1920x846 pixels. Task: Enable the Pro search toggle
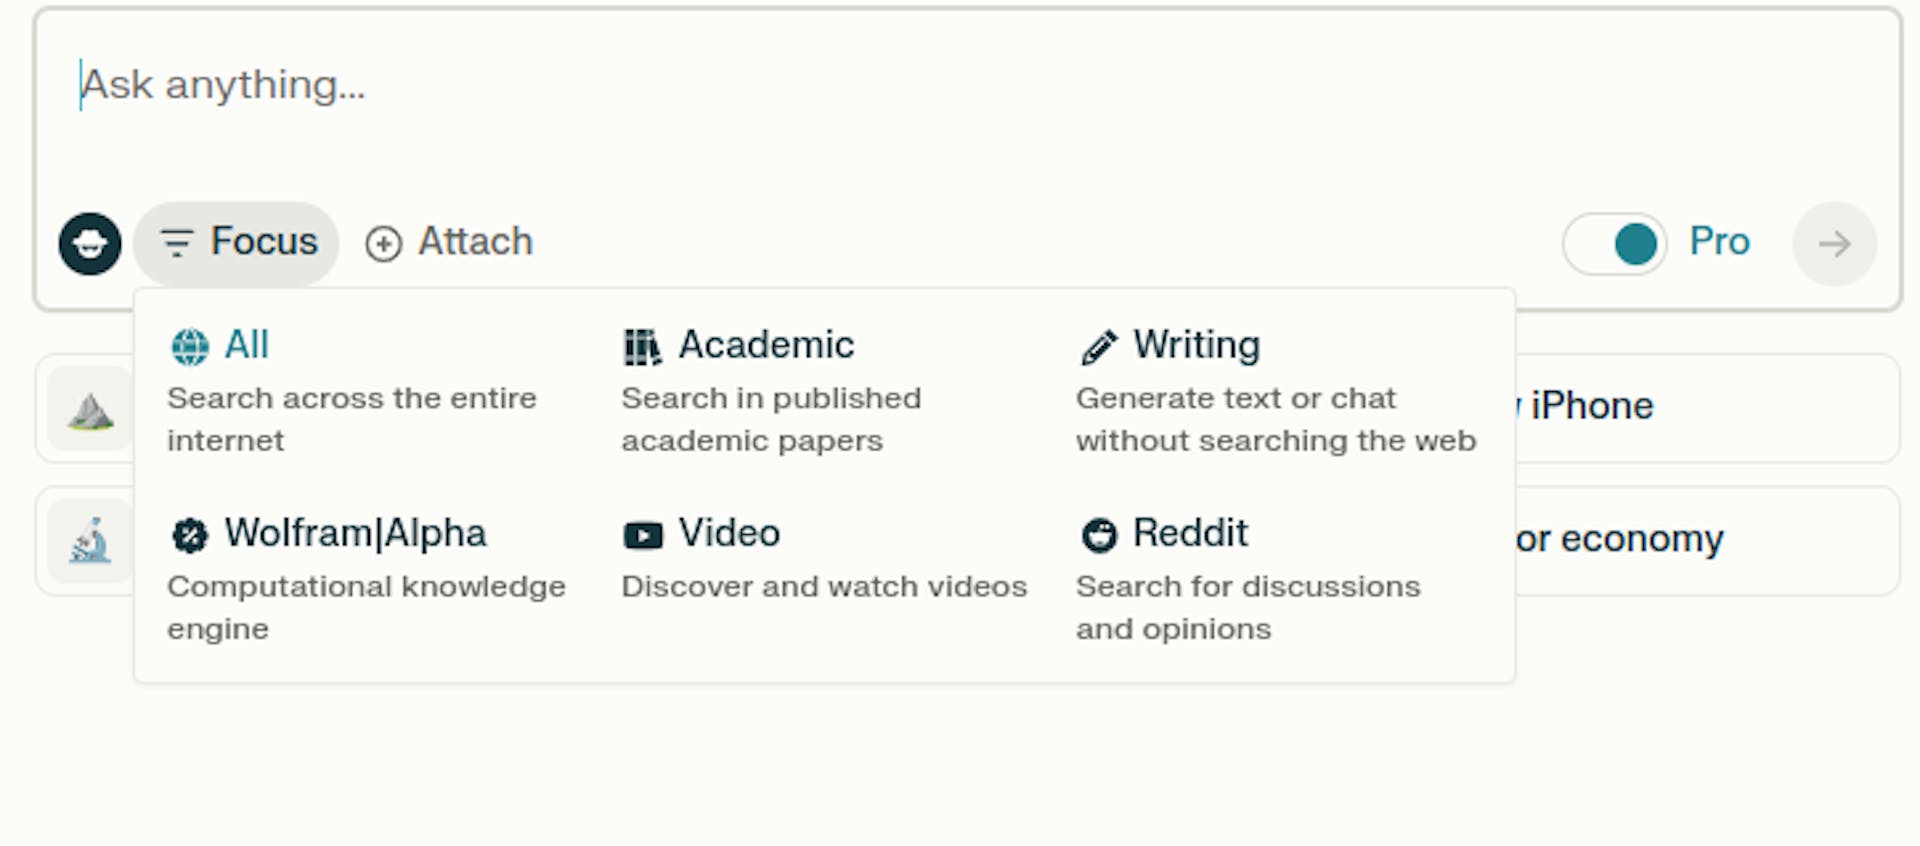[1614, 243]
